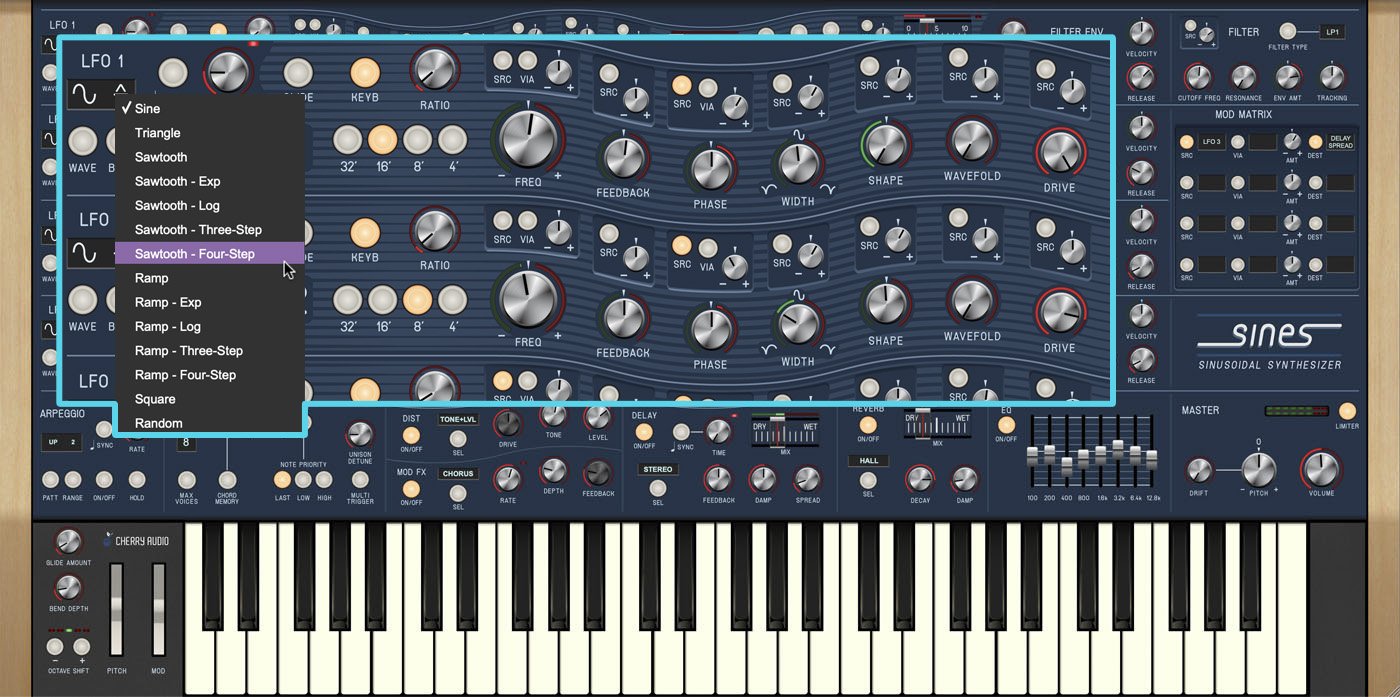The width and height of the screenshot is (1400, 697).
Task: Select the CHORUS mod effect label
Action: coord(458,474)
